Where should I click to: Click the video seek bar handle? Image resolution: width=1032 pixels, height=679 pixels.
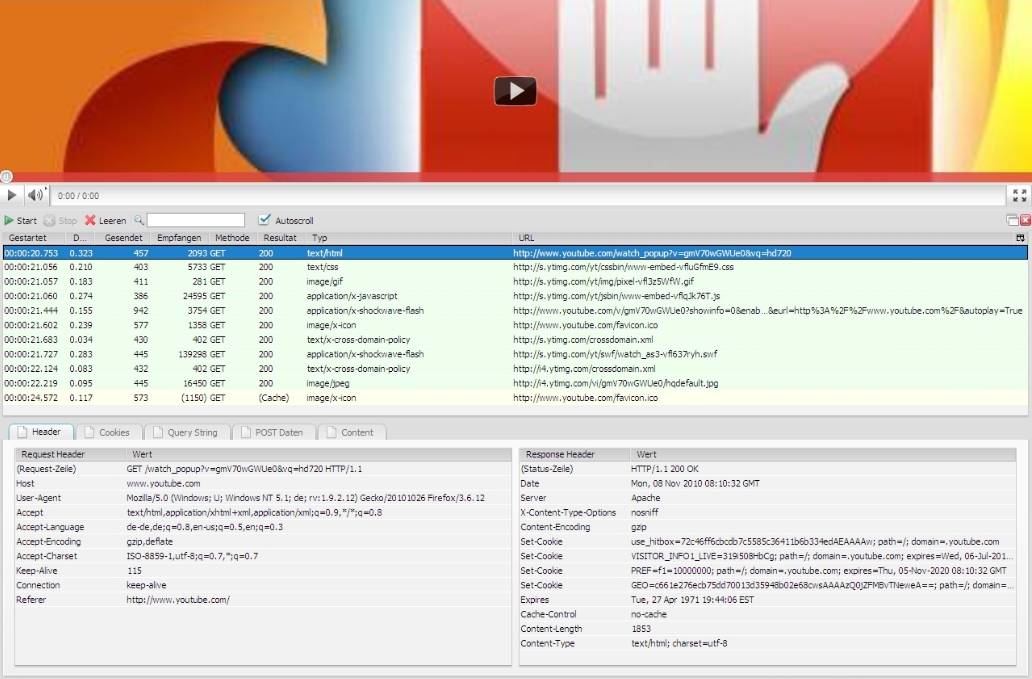point(6,177)
